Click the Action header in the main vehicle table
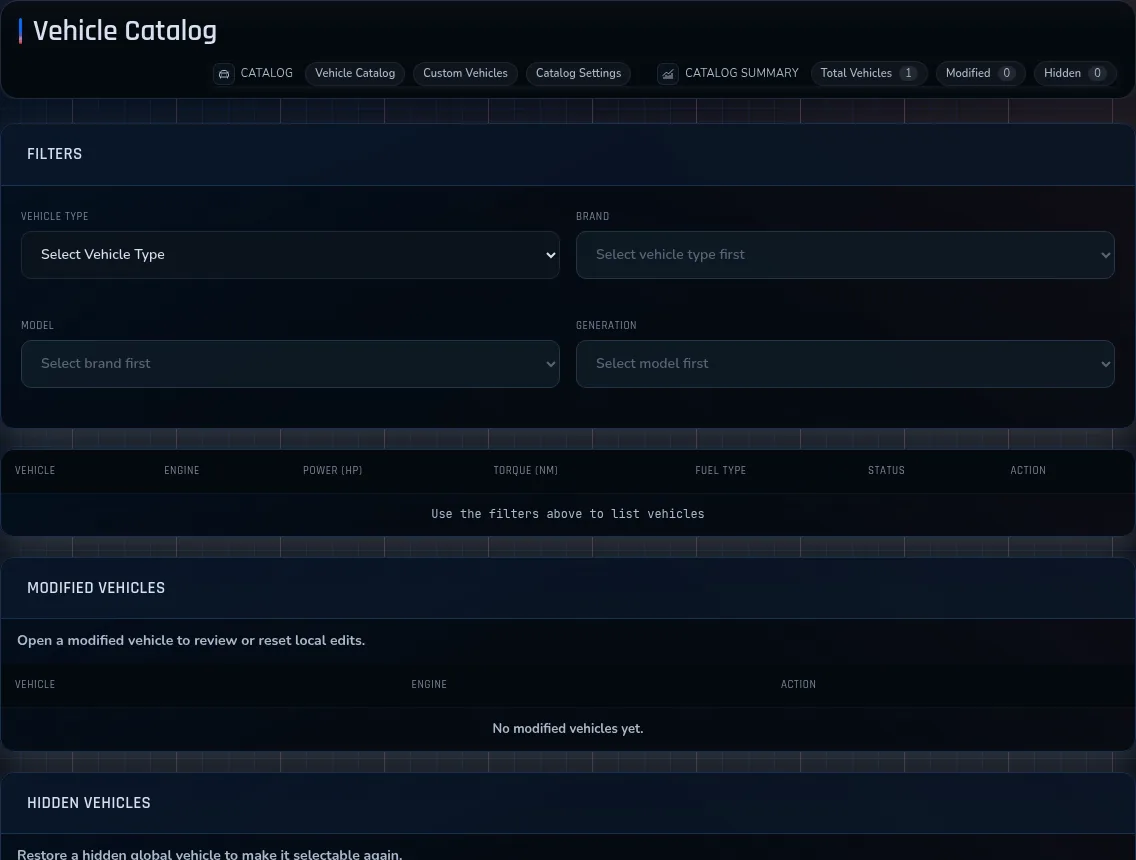Screen dimensions: 1136x860 [x=1028, y=470]
